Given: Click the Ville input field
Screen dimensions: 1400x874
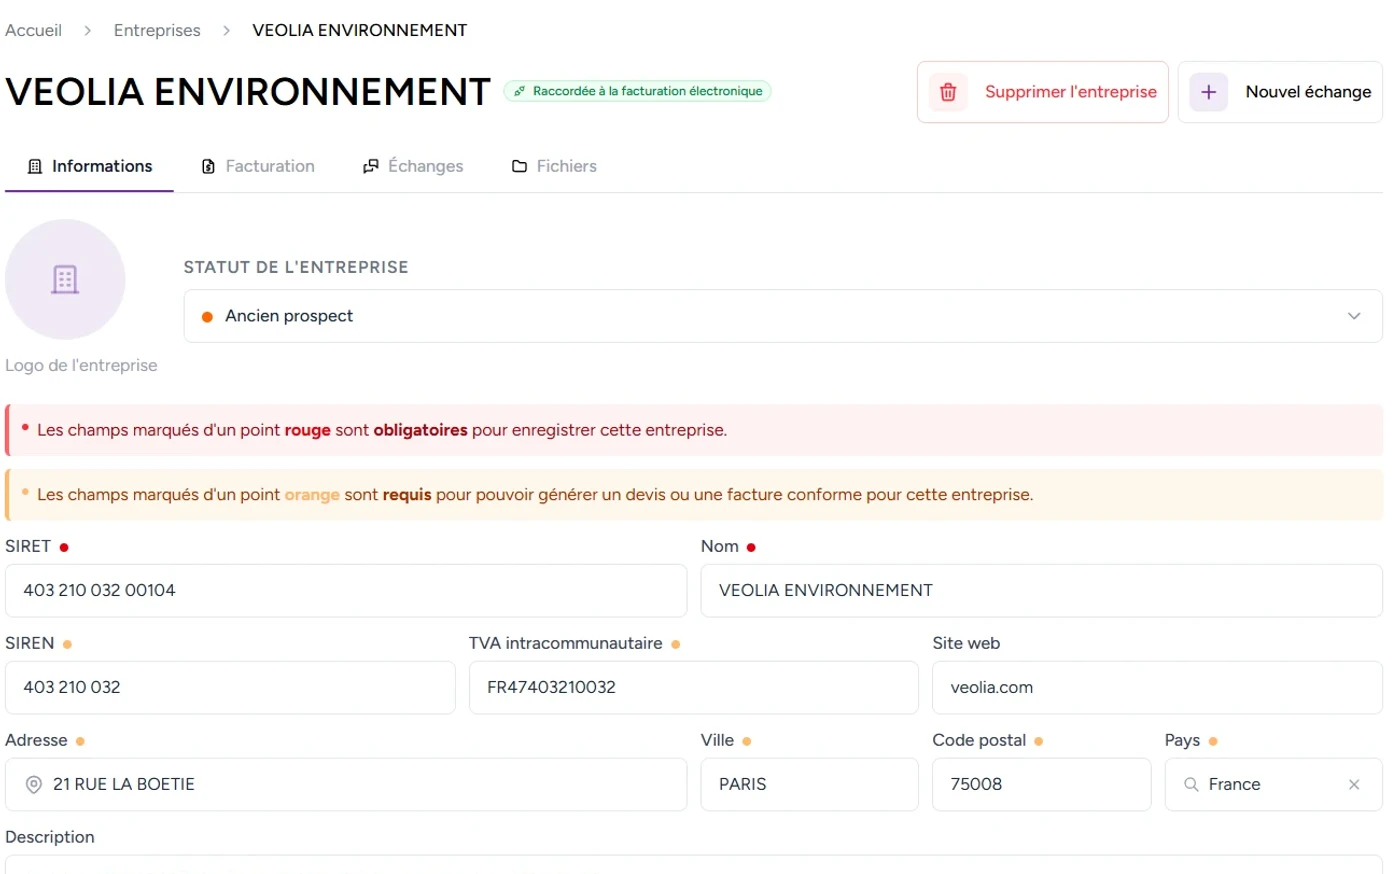Looking at the screenshot, I should point(810,785).
